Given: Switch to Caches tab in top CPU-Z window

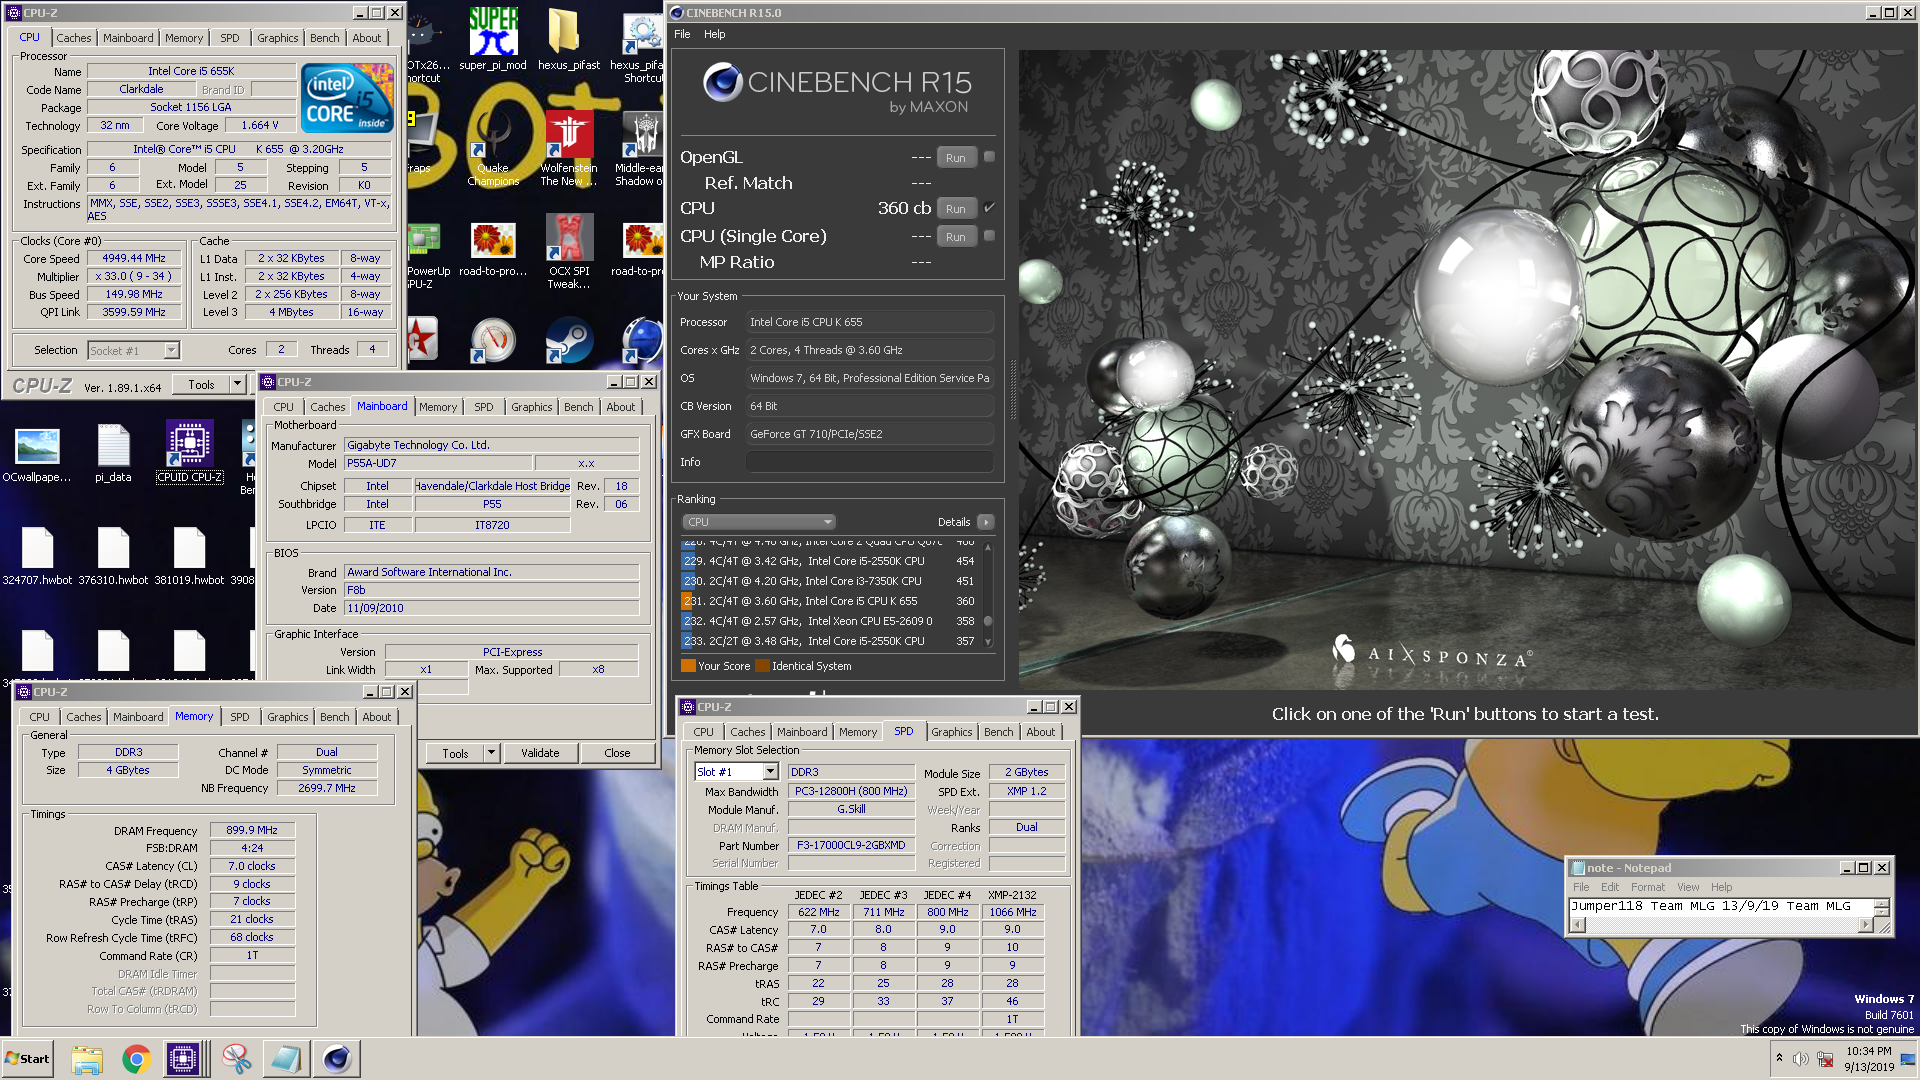Looking at the screenshot, I should [x=74, y=38].
